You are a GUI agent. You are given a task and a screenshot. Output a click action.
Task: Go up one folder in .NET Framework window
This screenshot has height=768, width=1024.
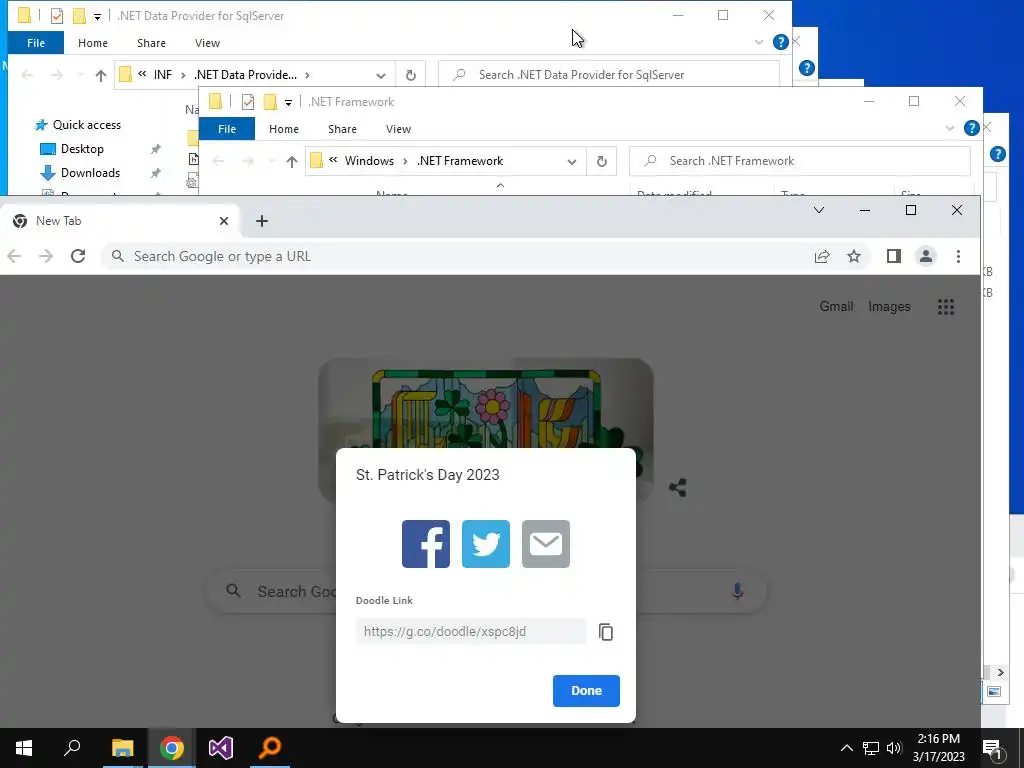[291, 161]
